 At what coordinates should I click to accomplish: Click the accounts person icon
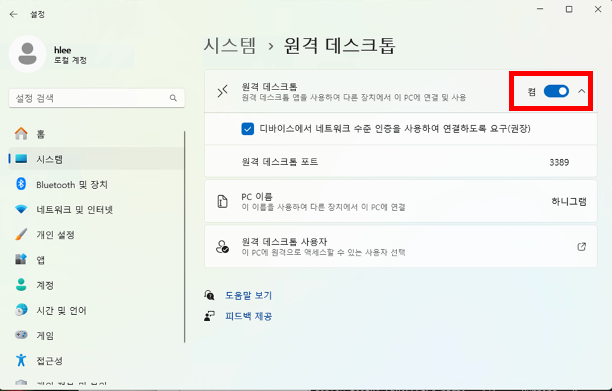tap(21, 284)
